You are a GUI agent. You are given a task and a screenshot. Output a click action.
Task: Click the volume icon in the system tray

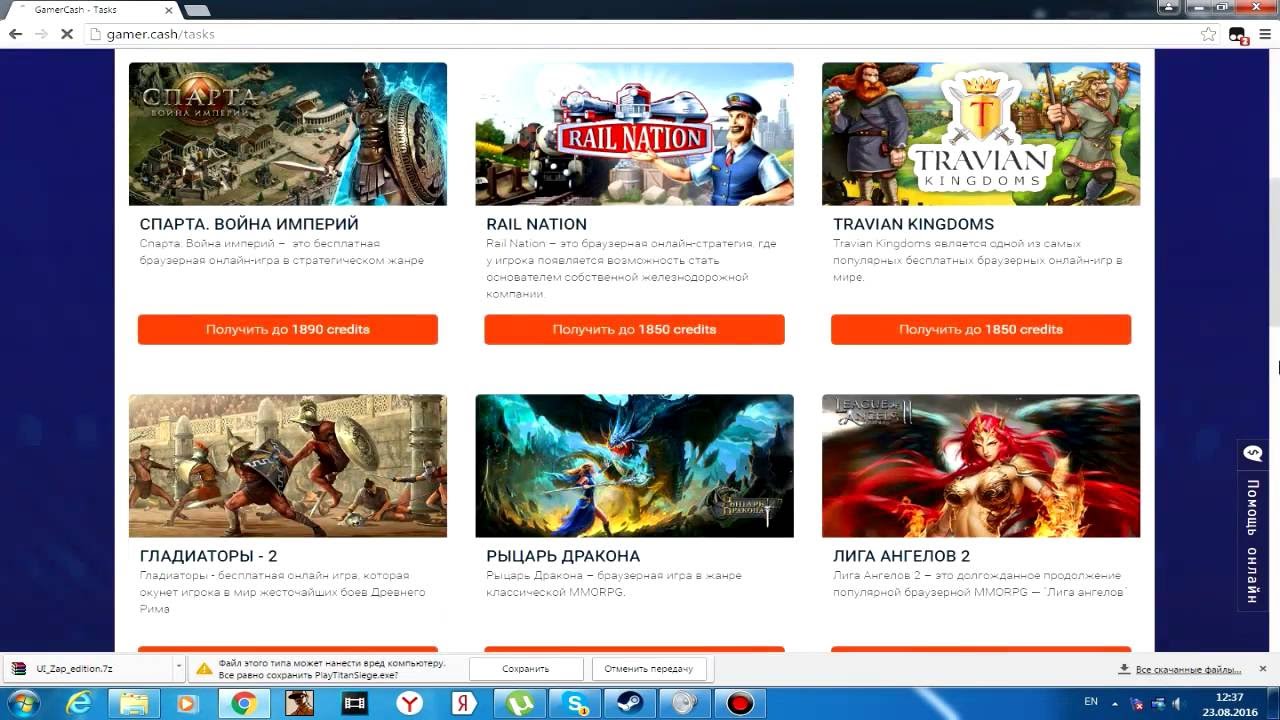point(1178,704)
